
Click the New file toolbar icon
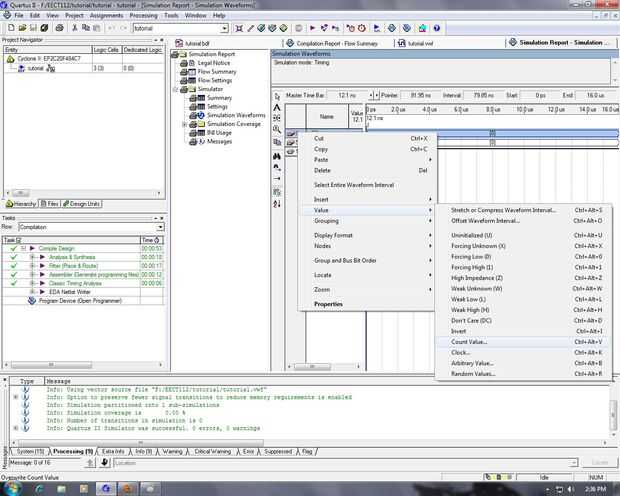point(11,28)
